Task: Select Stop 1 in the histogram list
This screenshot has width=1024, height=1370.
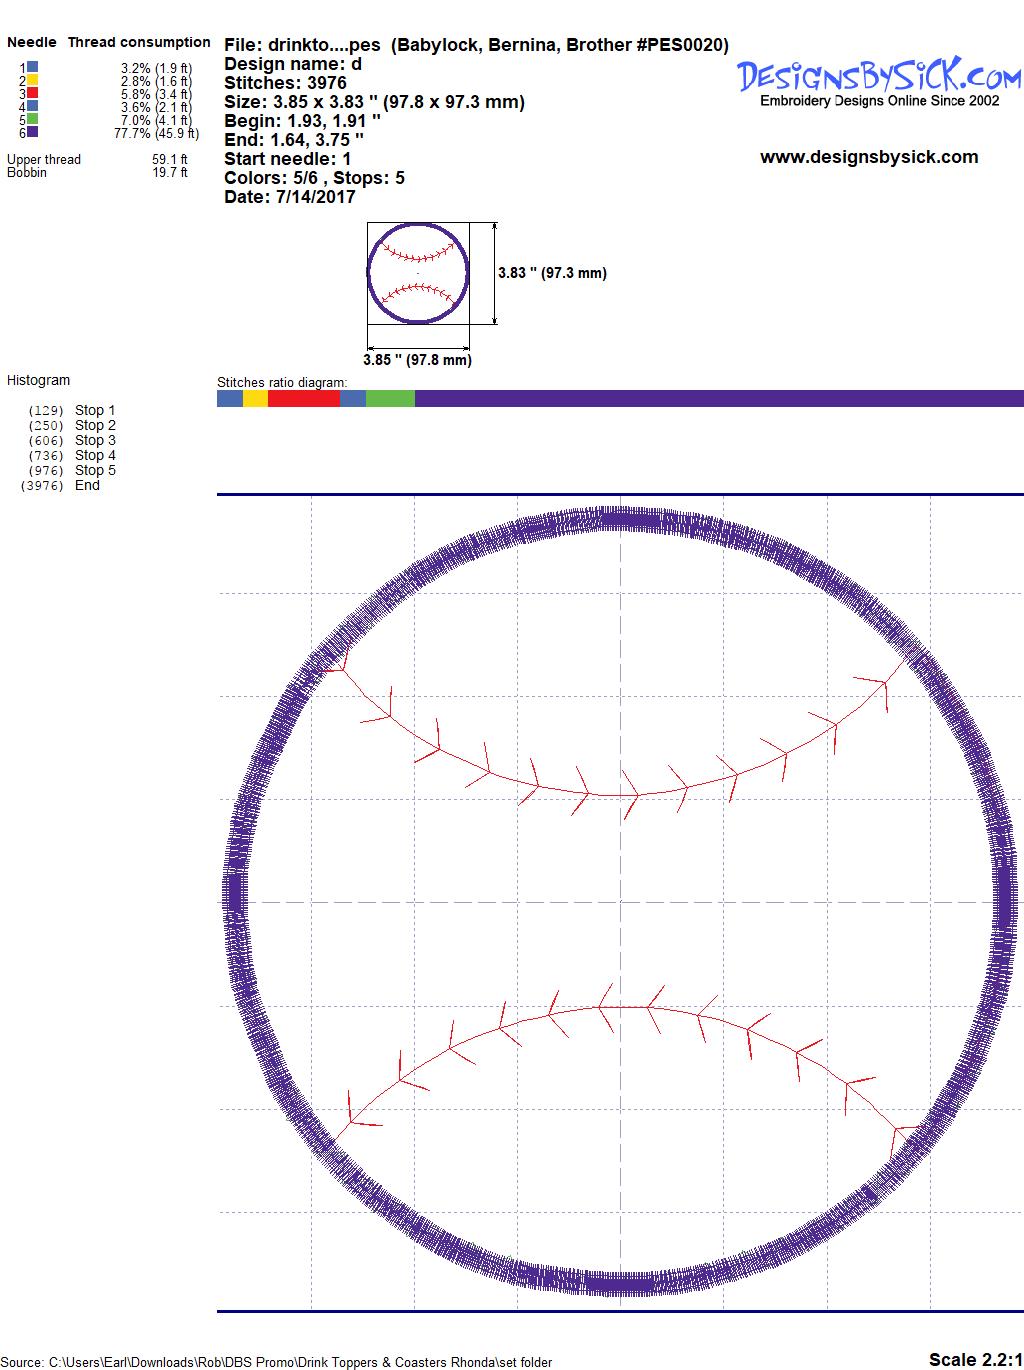Action: pos(95,410)
